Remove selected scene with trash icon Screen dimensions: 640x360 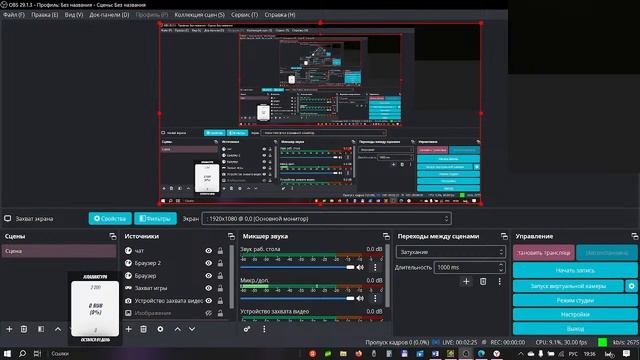[x=24, y=329]
